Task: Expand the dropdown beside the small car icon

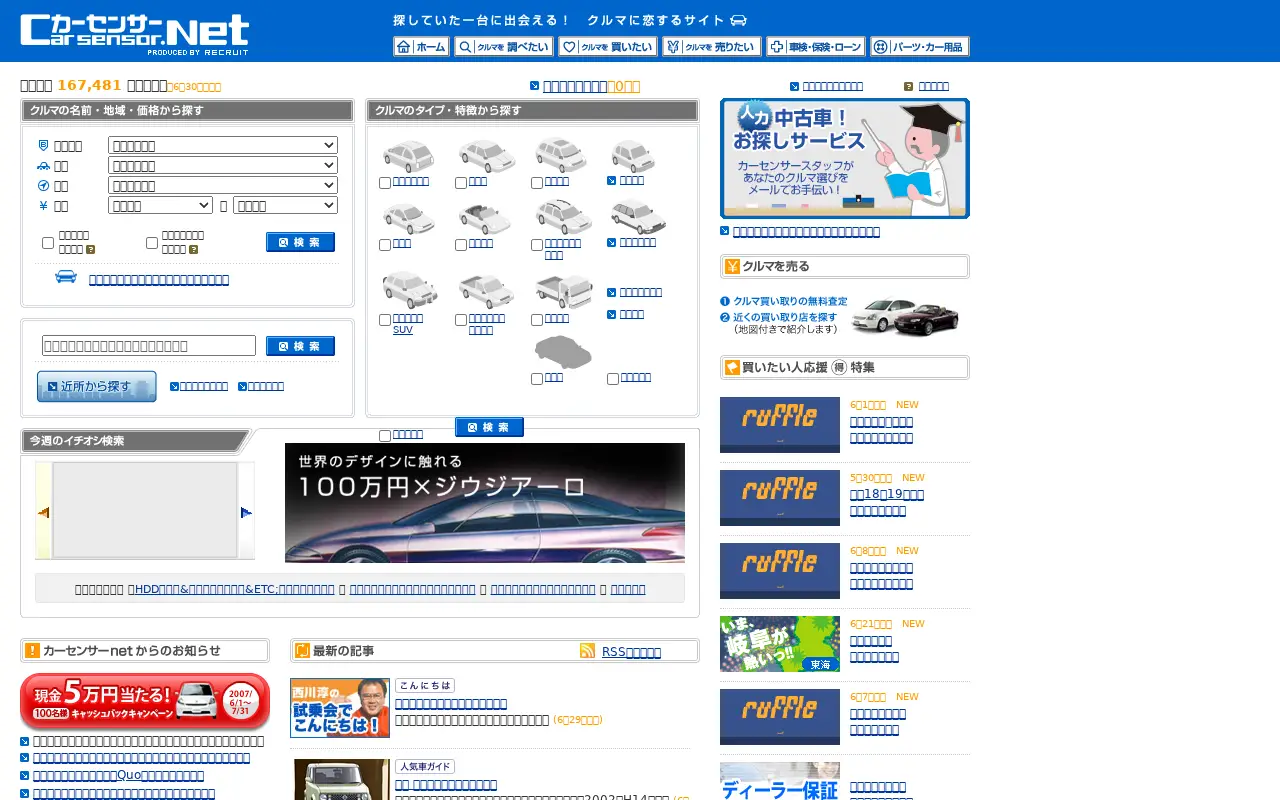Action: coord(223,165)
